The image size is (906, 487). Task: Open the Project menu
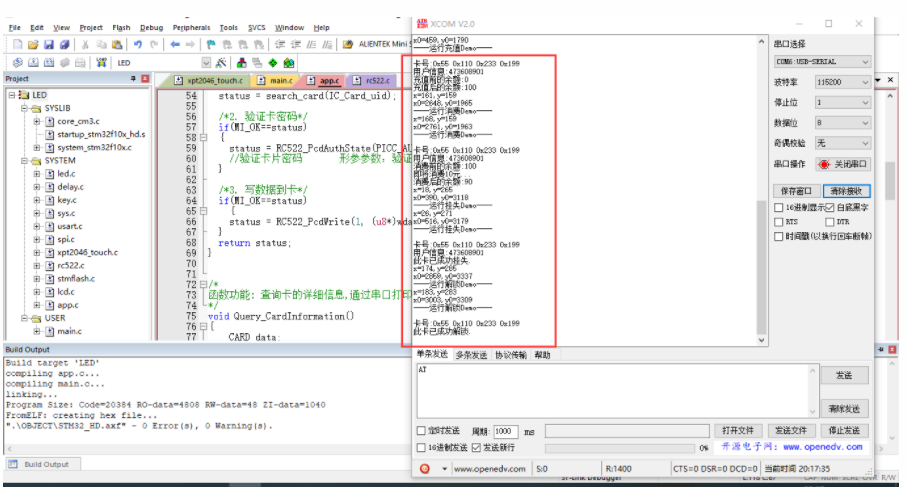point(91,27)
